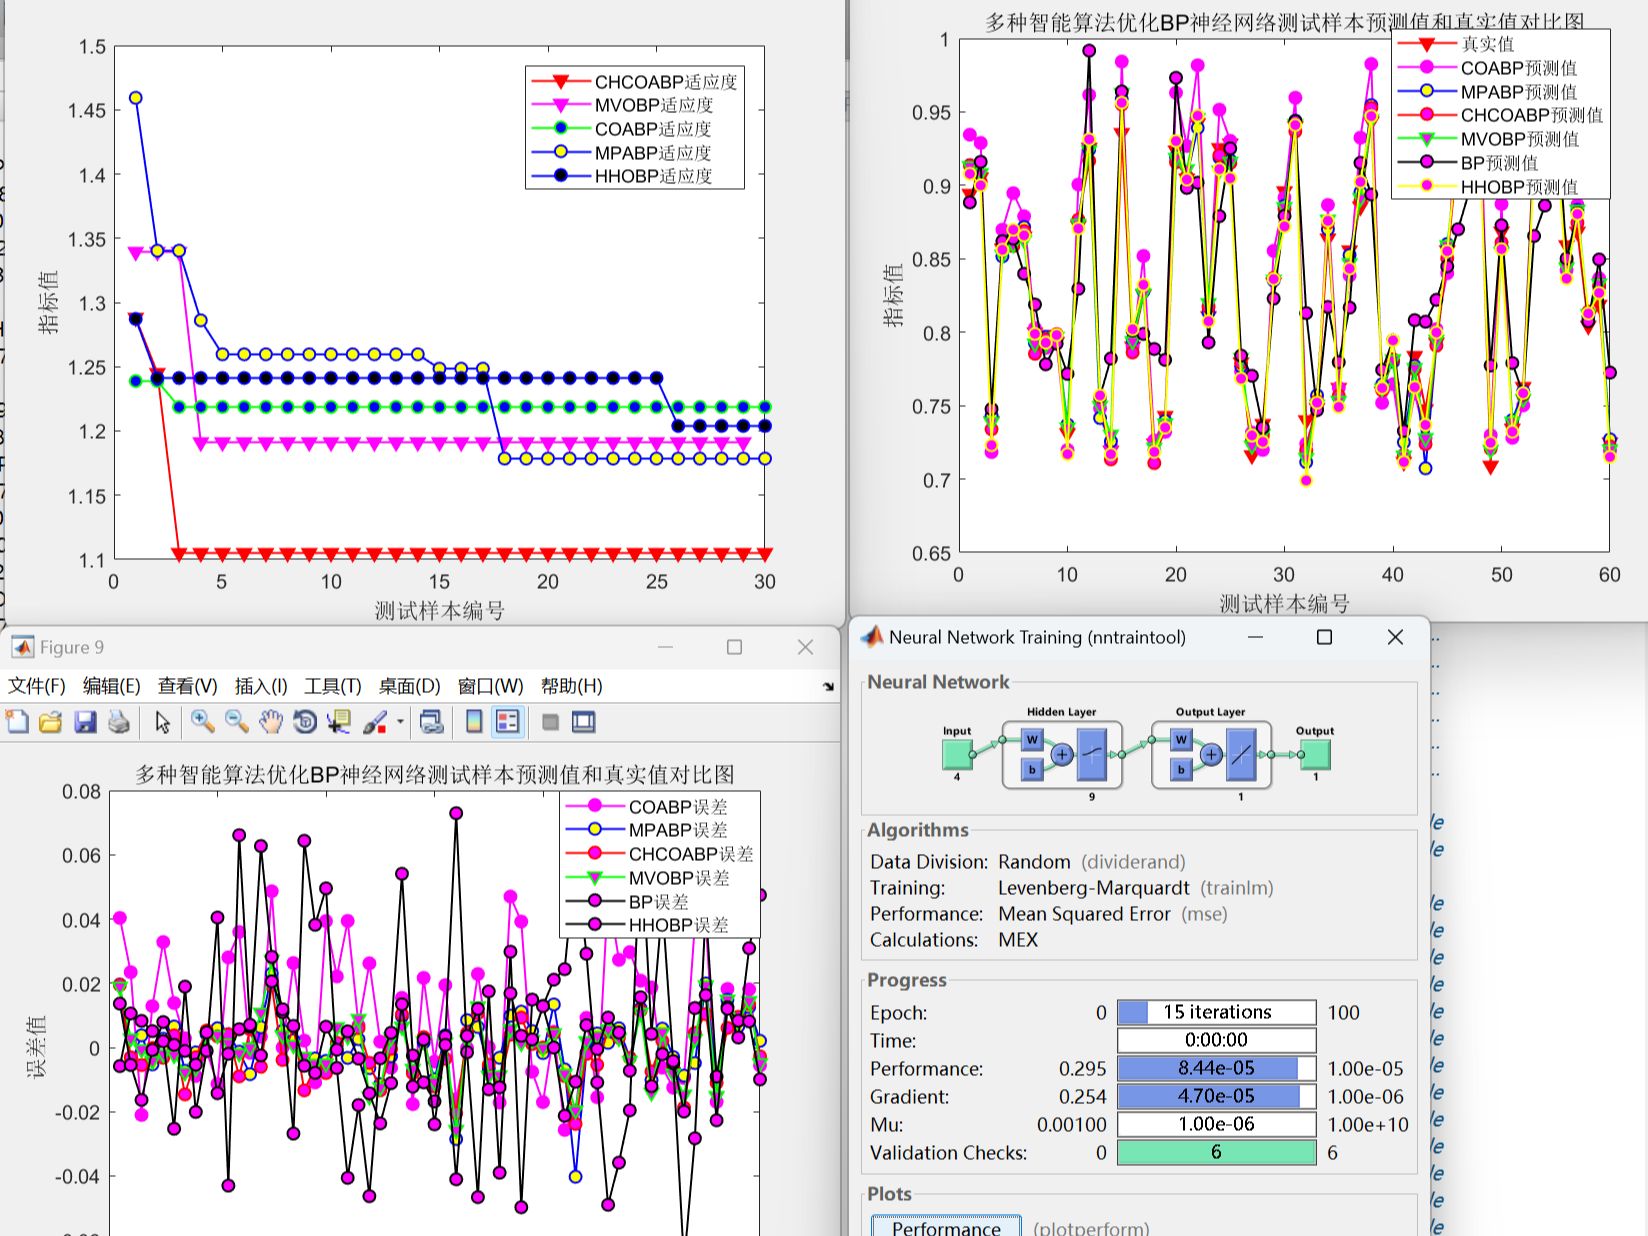This screenshot has width=1648, height=1236.
Task: Print the figure via the printer icon
Action: (119, 722)
